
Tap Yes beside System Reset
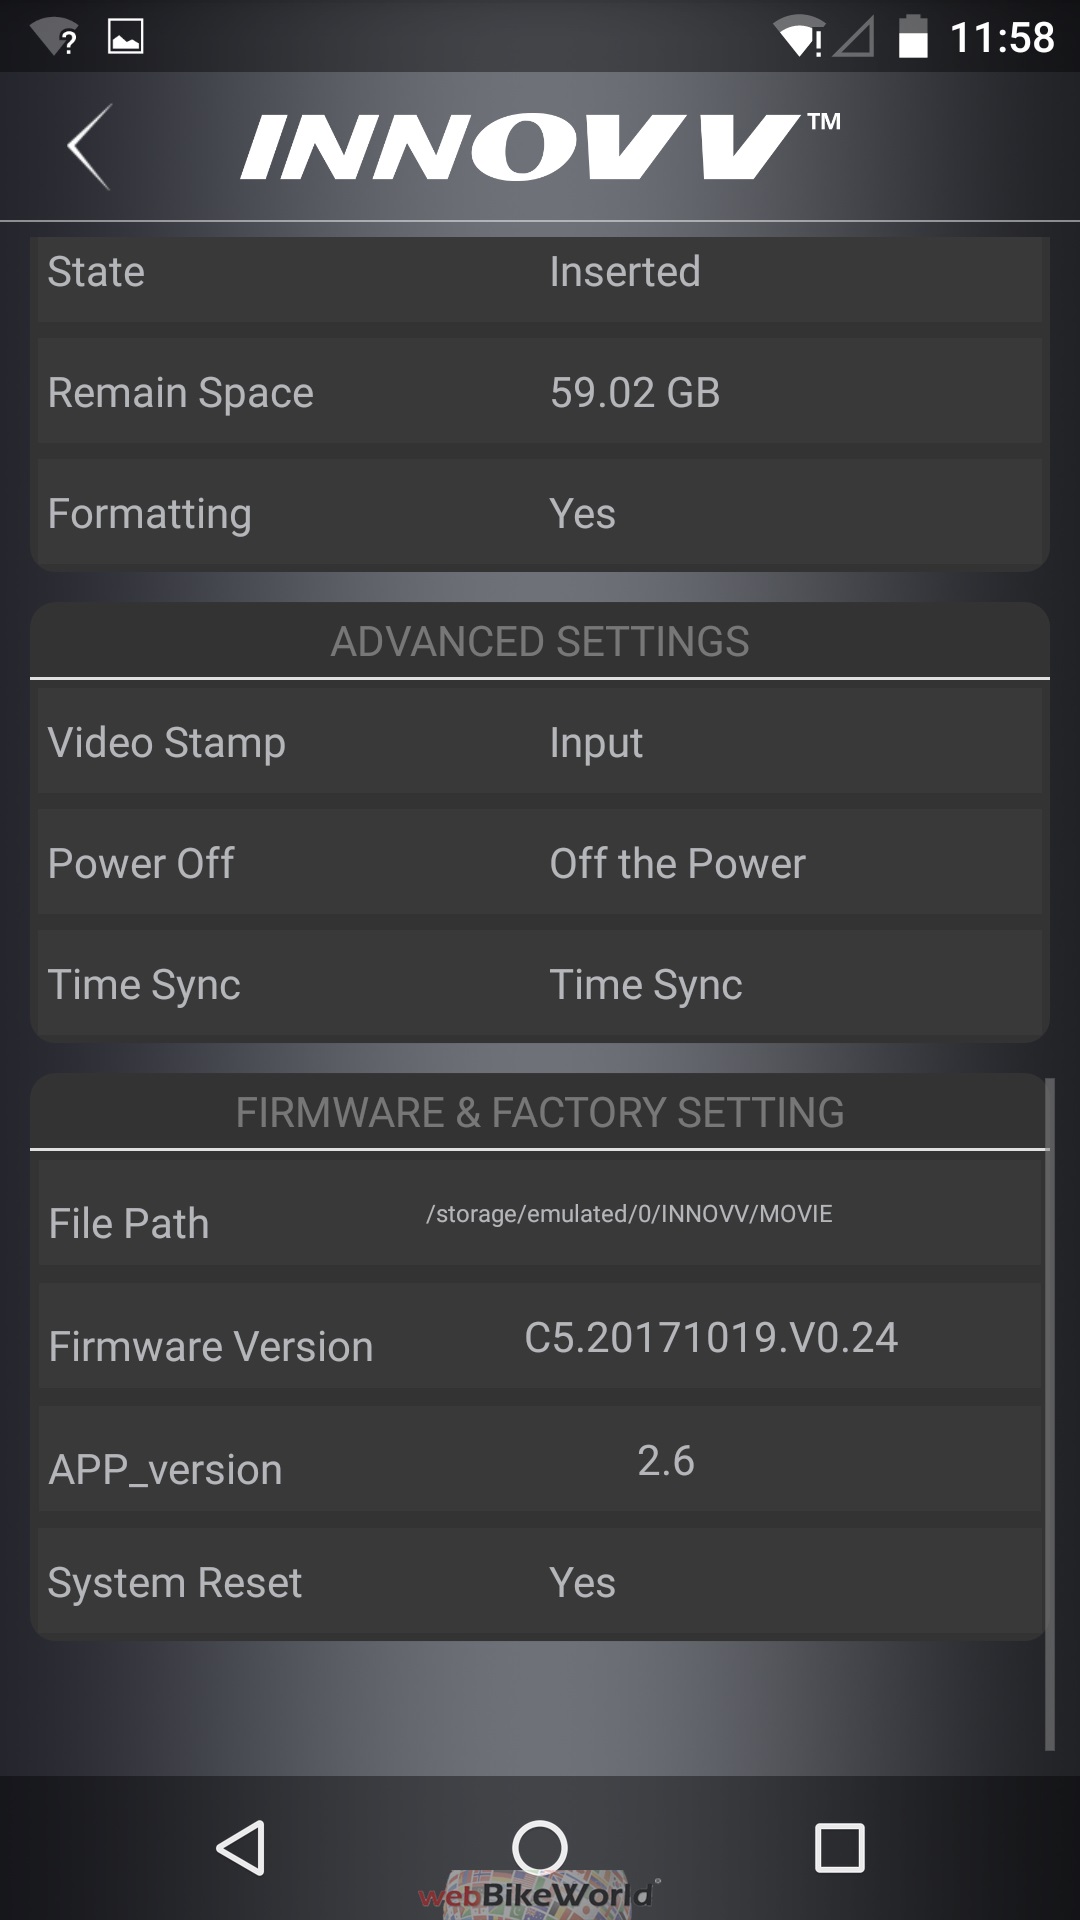pos(582,1583)
